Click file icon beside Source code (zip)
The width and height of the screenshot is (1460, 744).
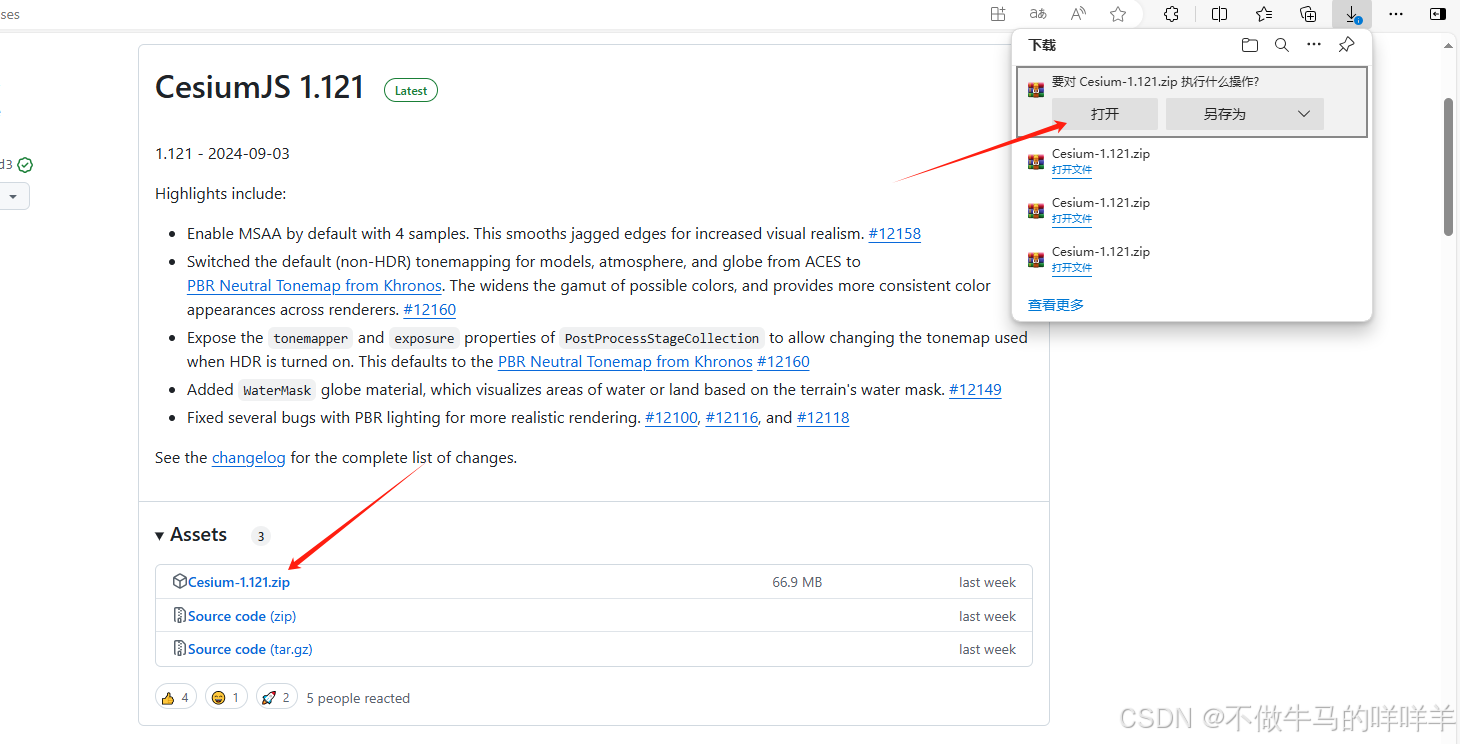click(x=180, y=615)
